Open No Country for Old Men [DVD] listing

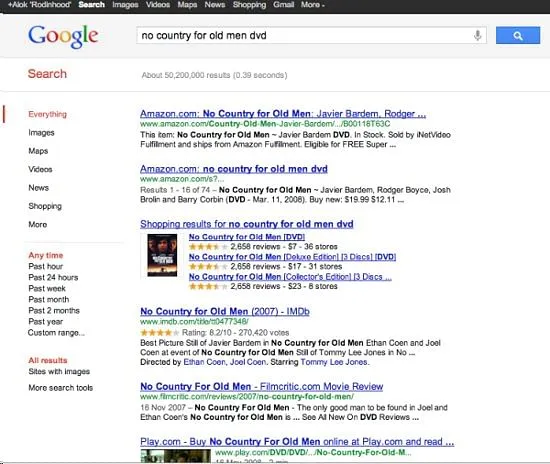[x=247, y=237]
